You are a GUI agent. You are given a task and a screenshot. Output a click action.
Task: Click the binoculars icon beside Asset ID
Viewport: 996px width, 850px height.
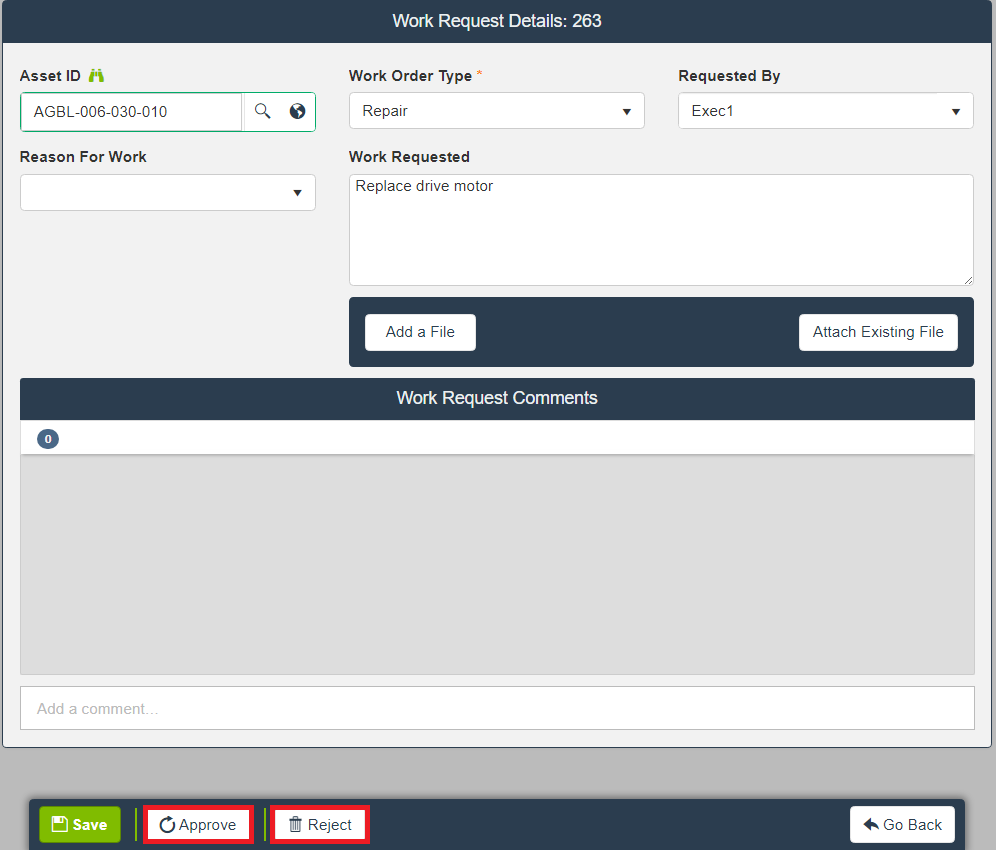coord(96,76)
